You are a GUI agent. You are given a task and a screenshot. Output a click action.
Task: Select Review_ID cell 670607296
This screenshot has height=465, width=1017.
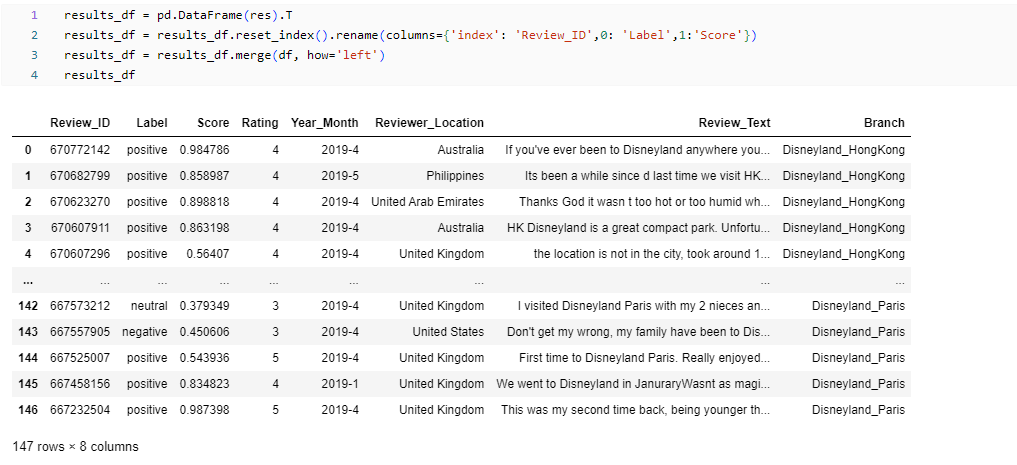point(80,254)
